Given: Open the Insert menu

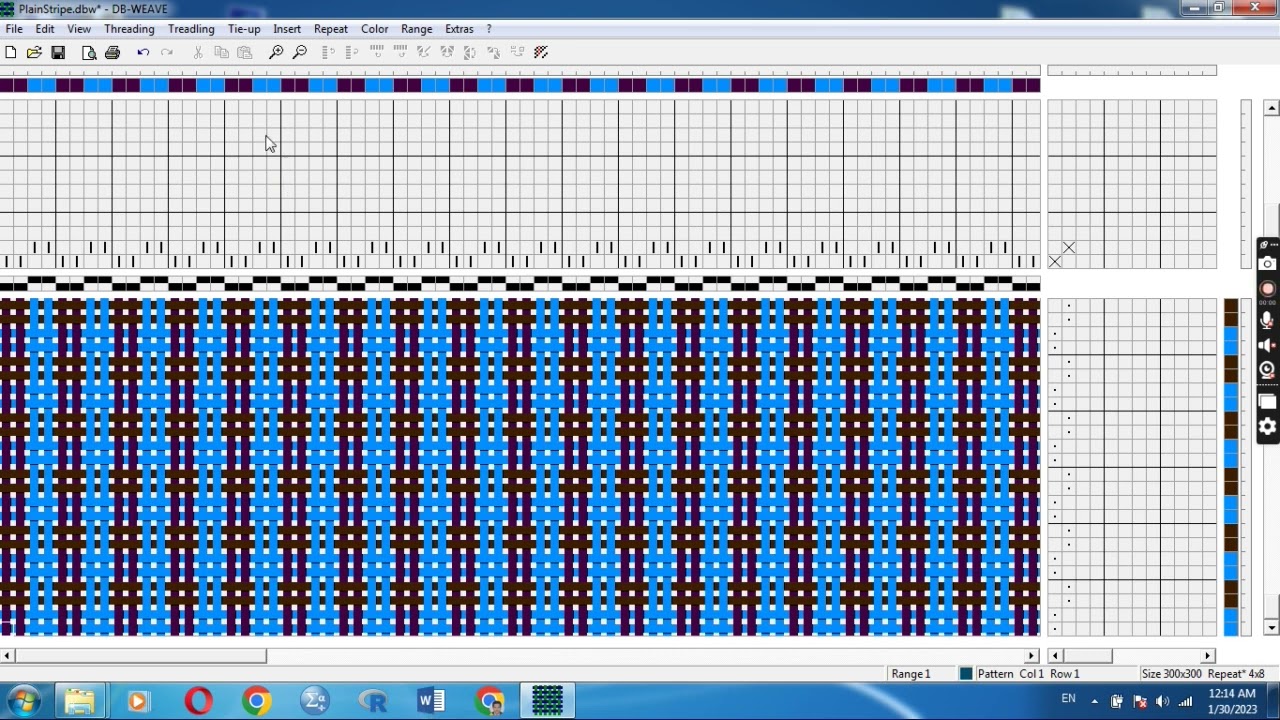Looking at the screenshot, I should pyautogui.click(x=287, y=29).
